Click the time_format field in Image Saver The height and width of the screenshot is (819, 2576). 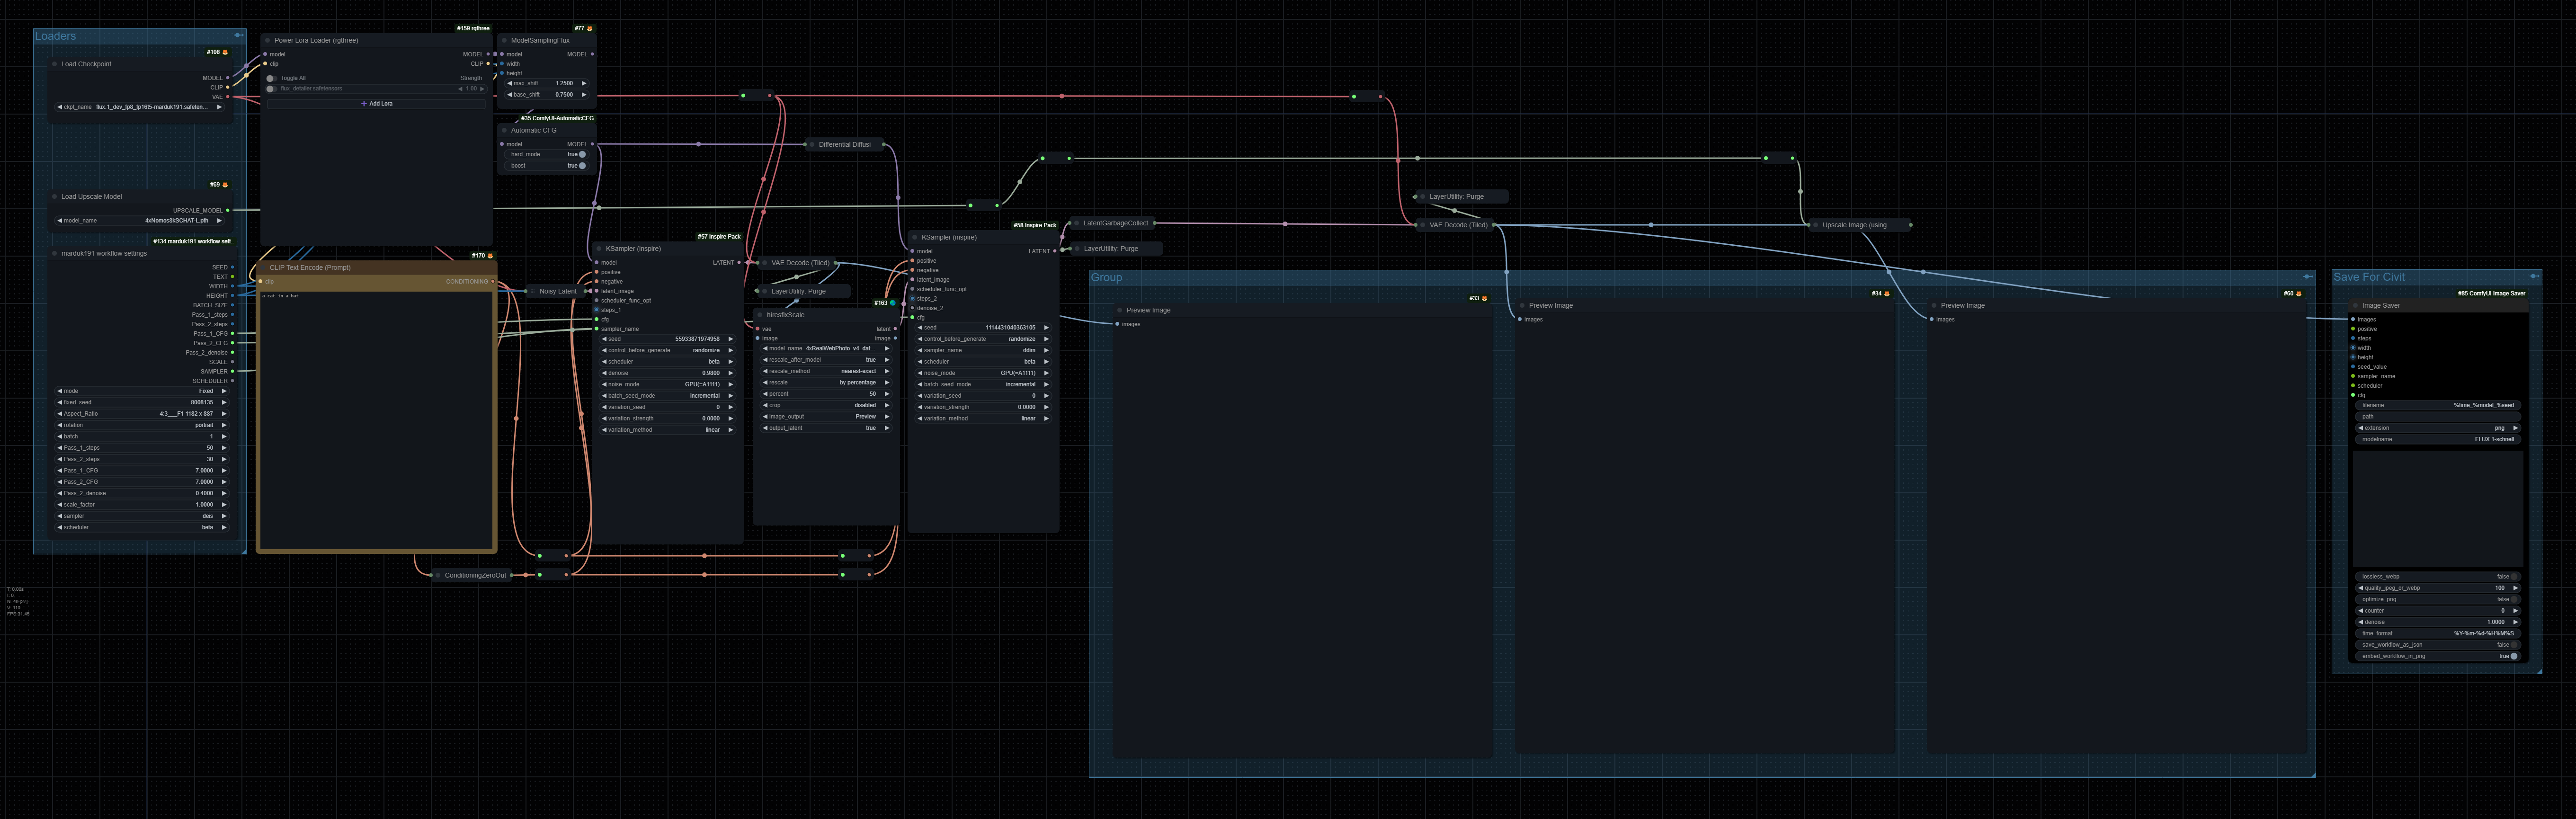2438,633
